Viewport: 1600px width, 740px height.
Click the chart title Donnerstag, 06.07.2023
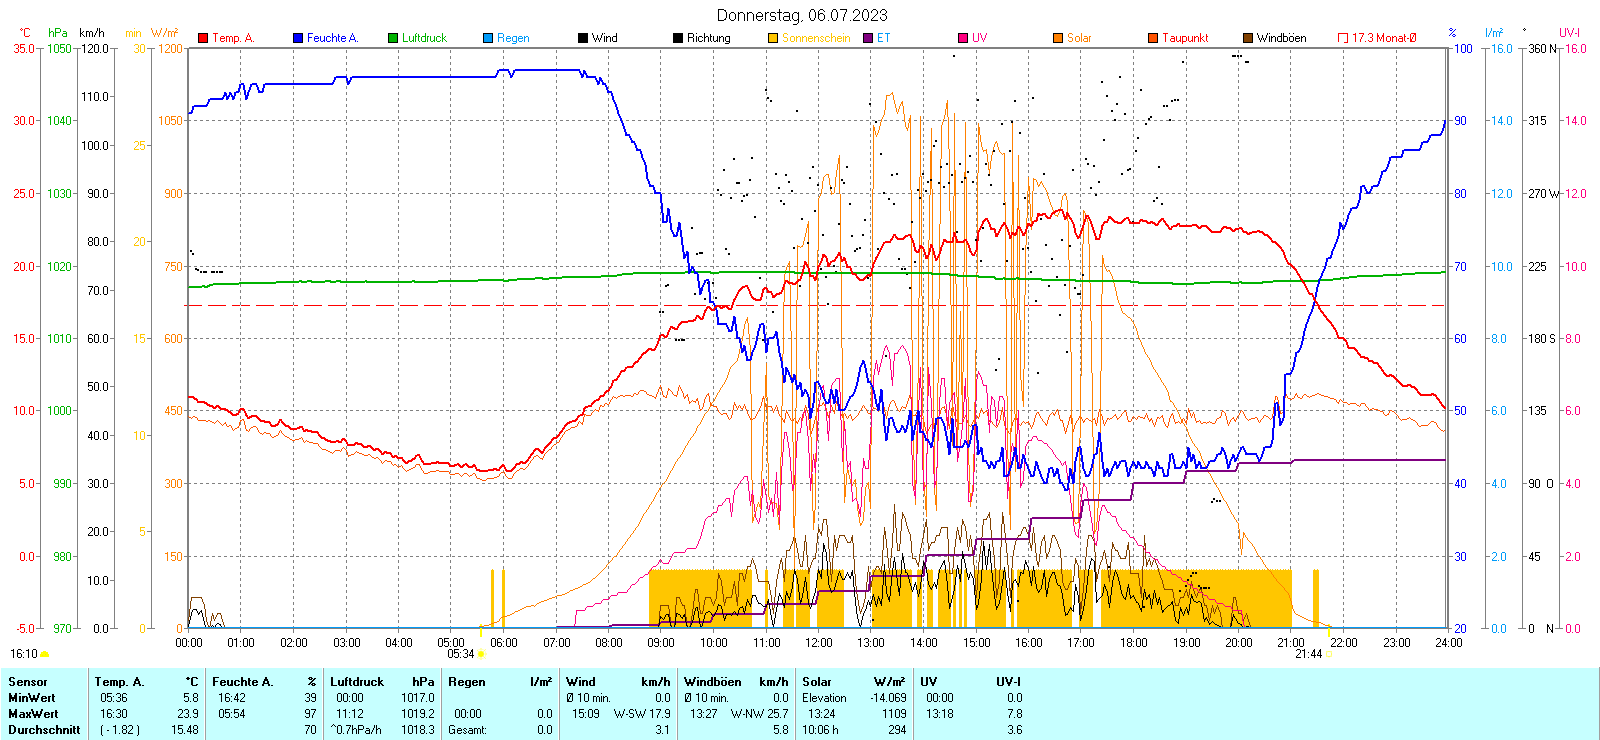[802, 15]
